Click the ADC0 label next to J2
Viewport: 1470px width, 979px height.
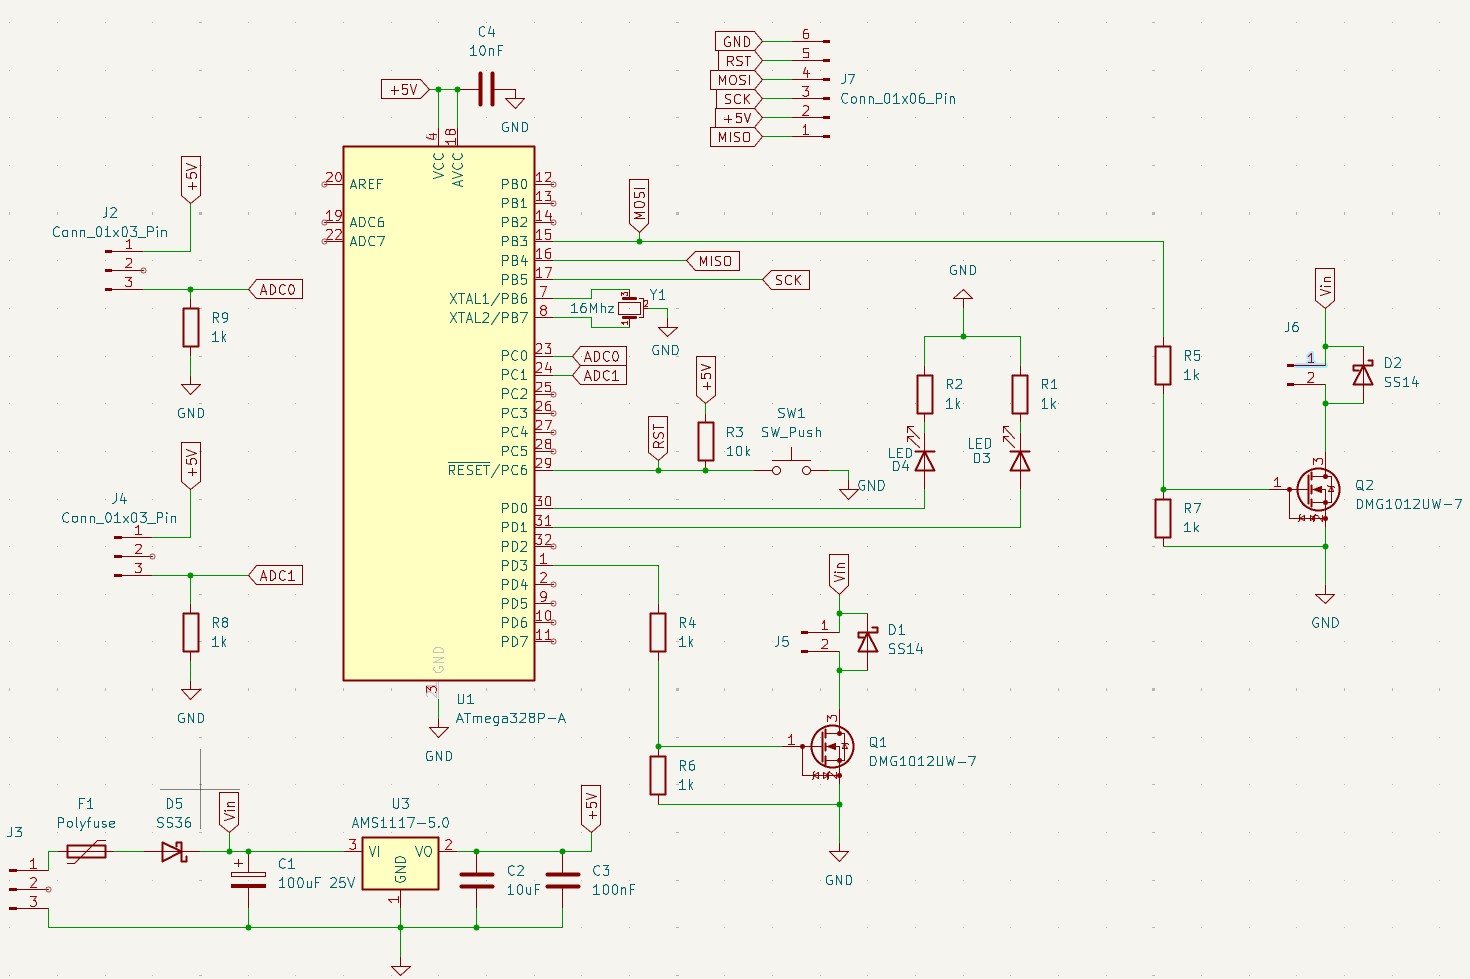277,290
